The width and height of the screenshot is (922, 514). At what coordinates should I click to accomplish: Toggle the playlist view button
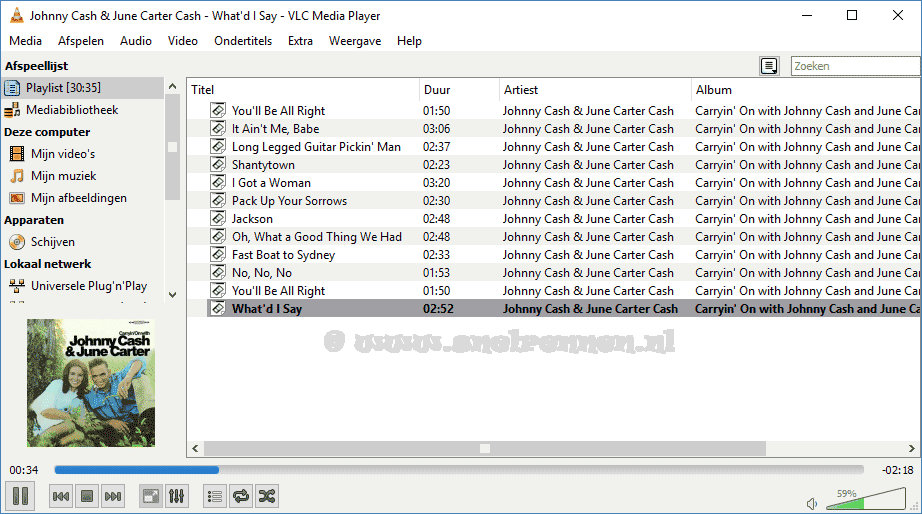coord(215,496)
